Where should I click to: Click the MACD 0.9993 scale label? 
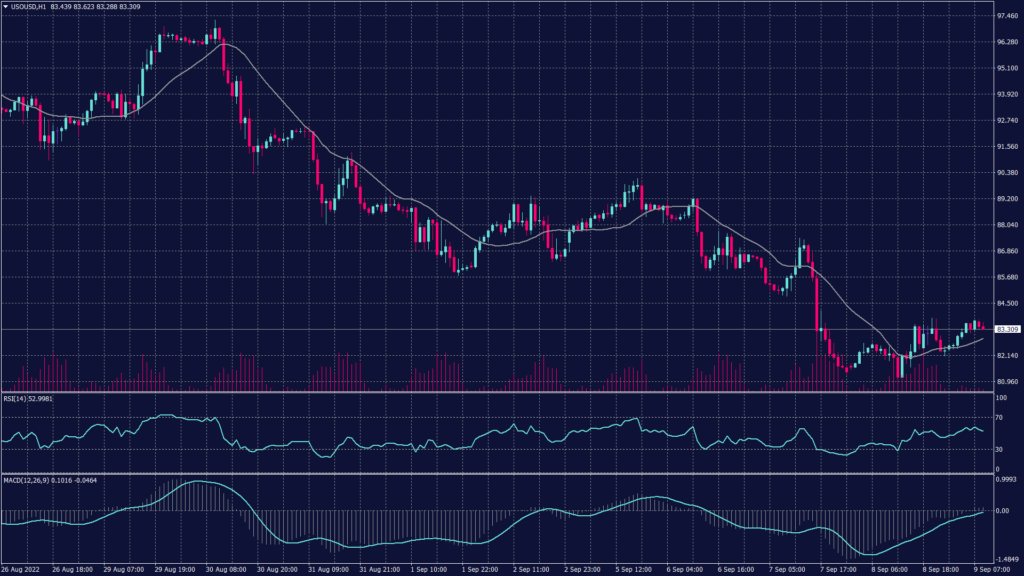pyautogui.click(x=1003, y=479)
